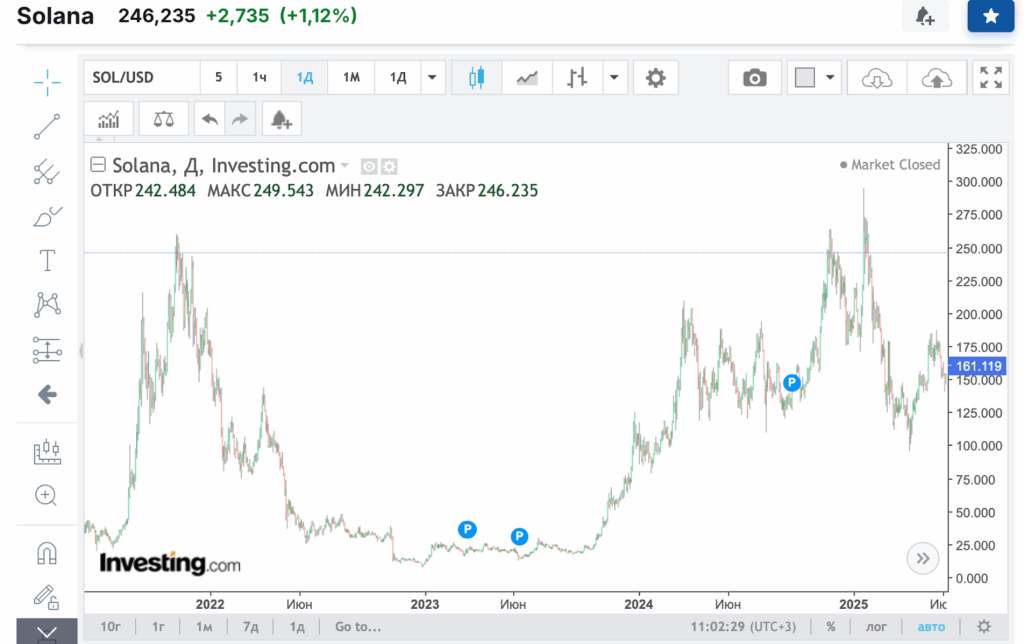Choose the brush drawing tool
Image resolution: width=1024 pixels, height=644 pixels.
[x=47, y=215]
